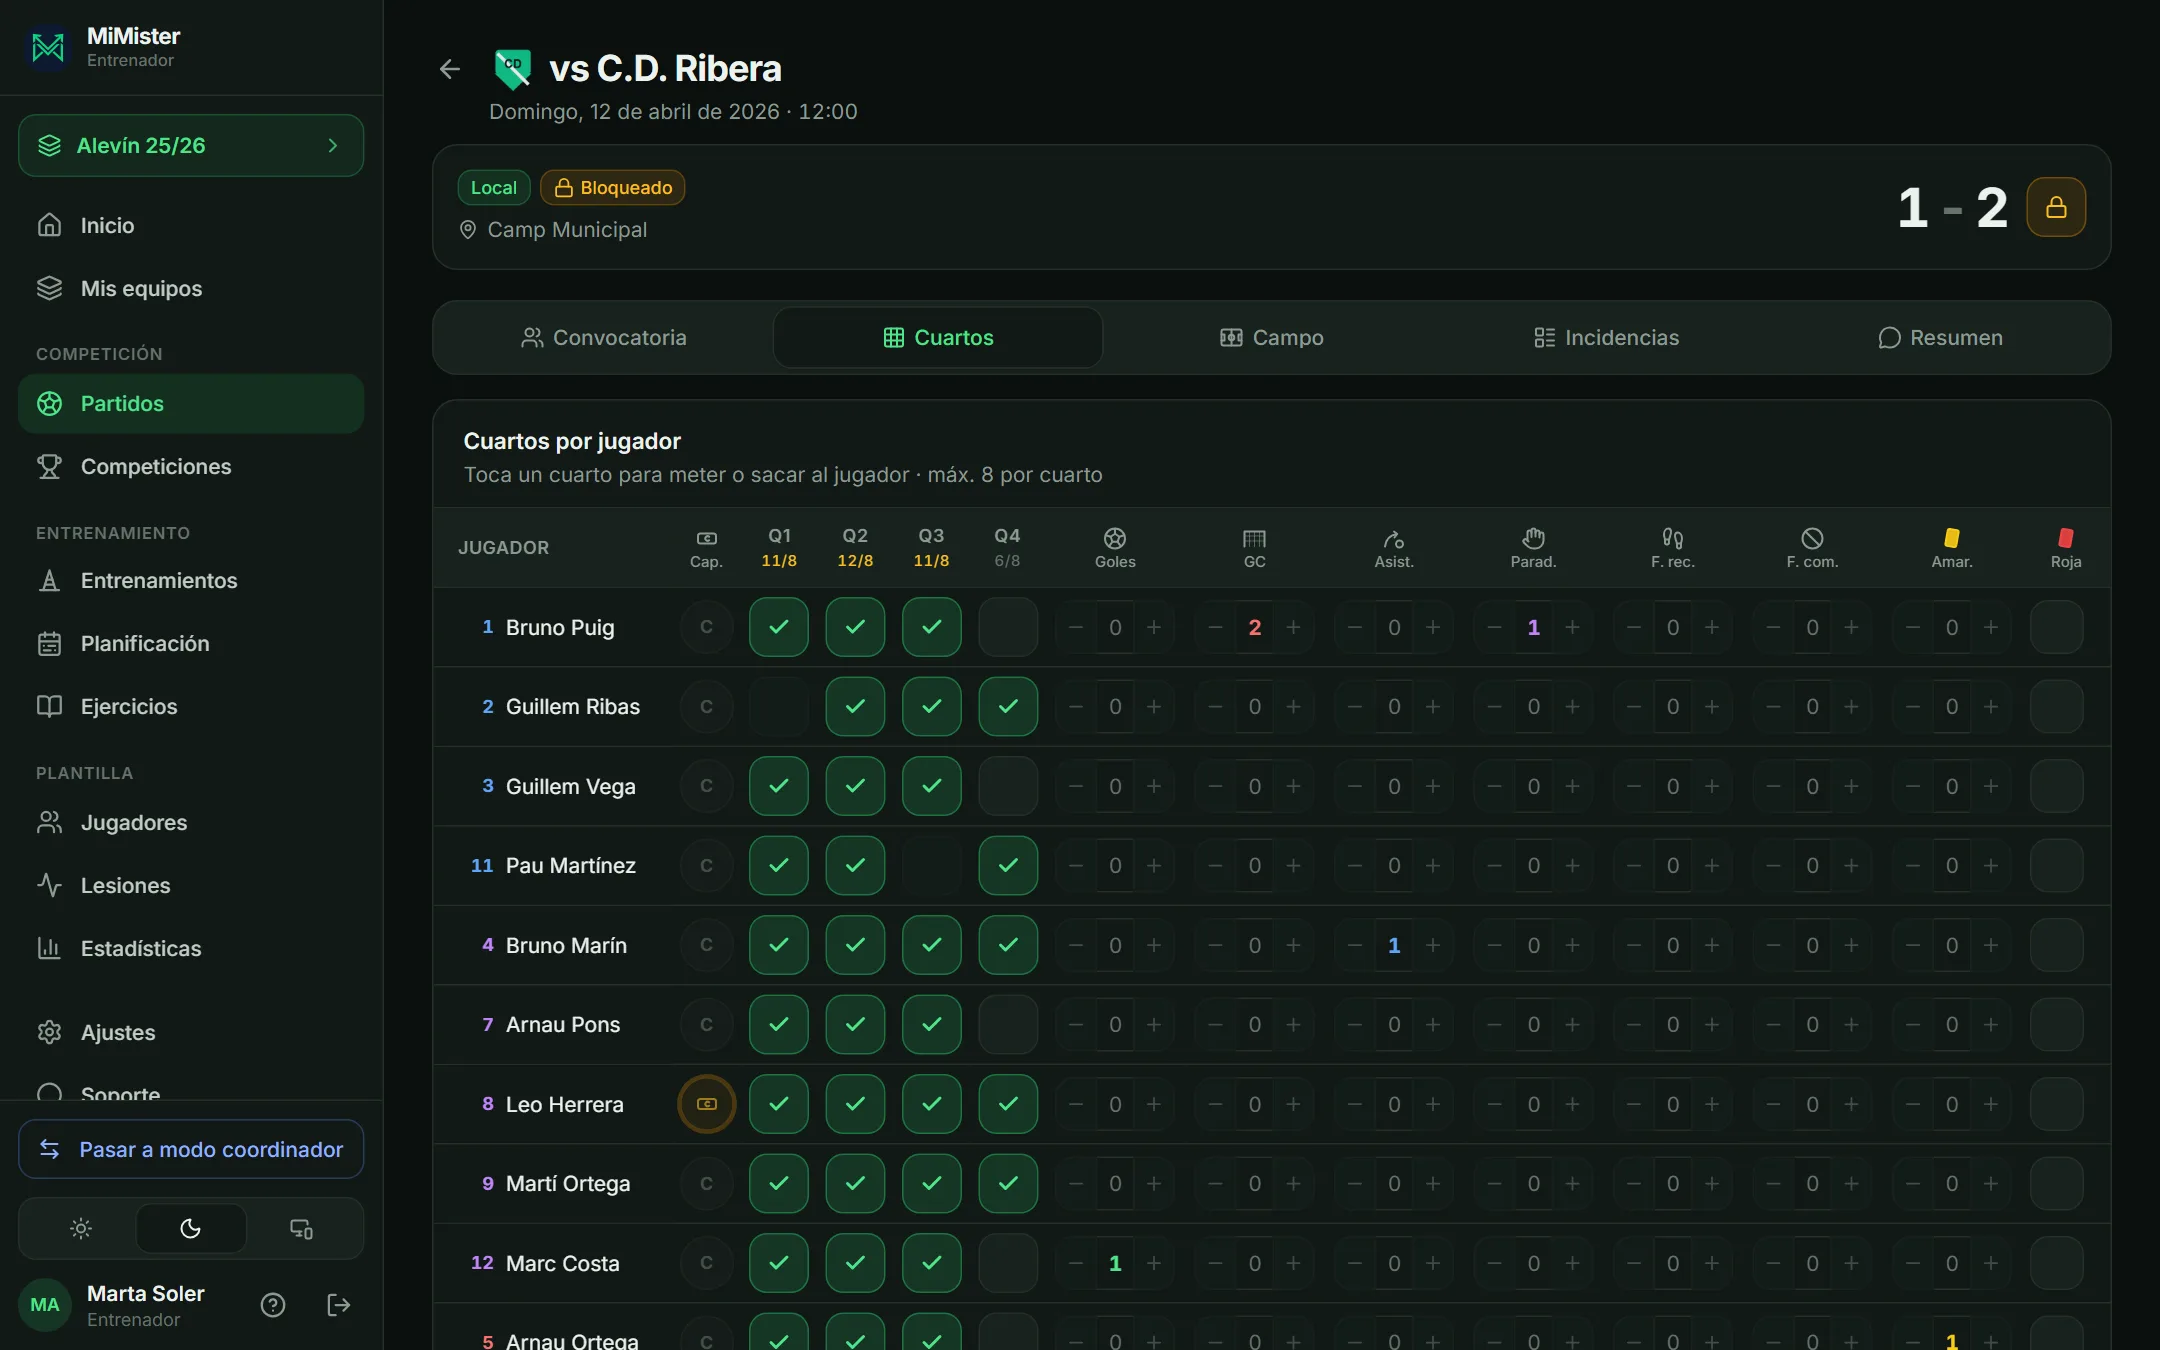The width and height of the screenshot is (2160, 1350).
Task: Uncheck Q4 for Bruno Marín
Action: coord(1007,945)
